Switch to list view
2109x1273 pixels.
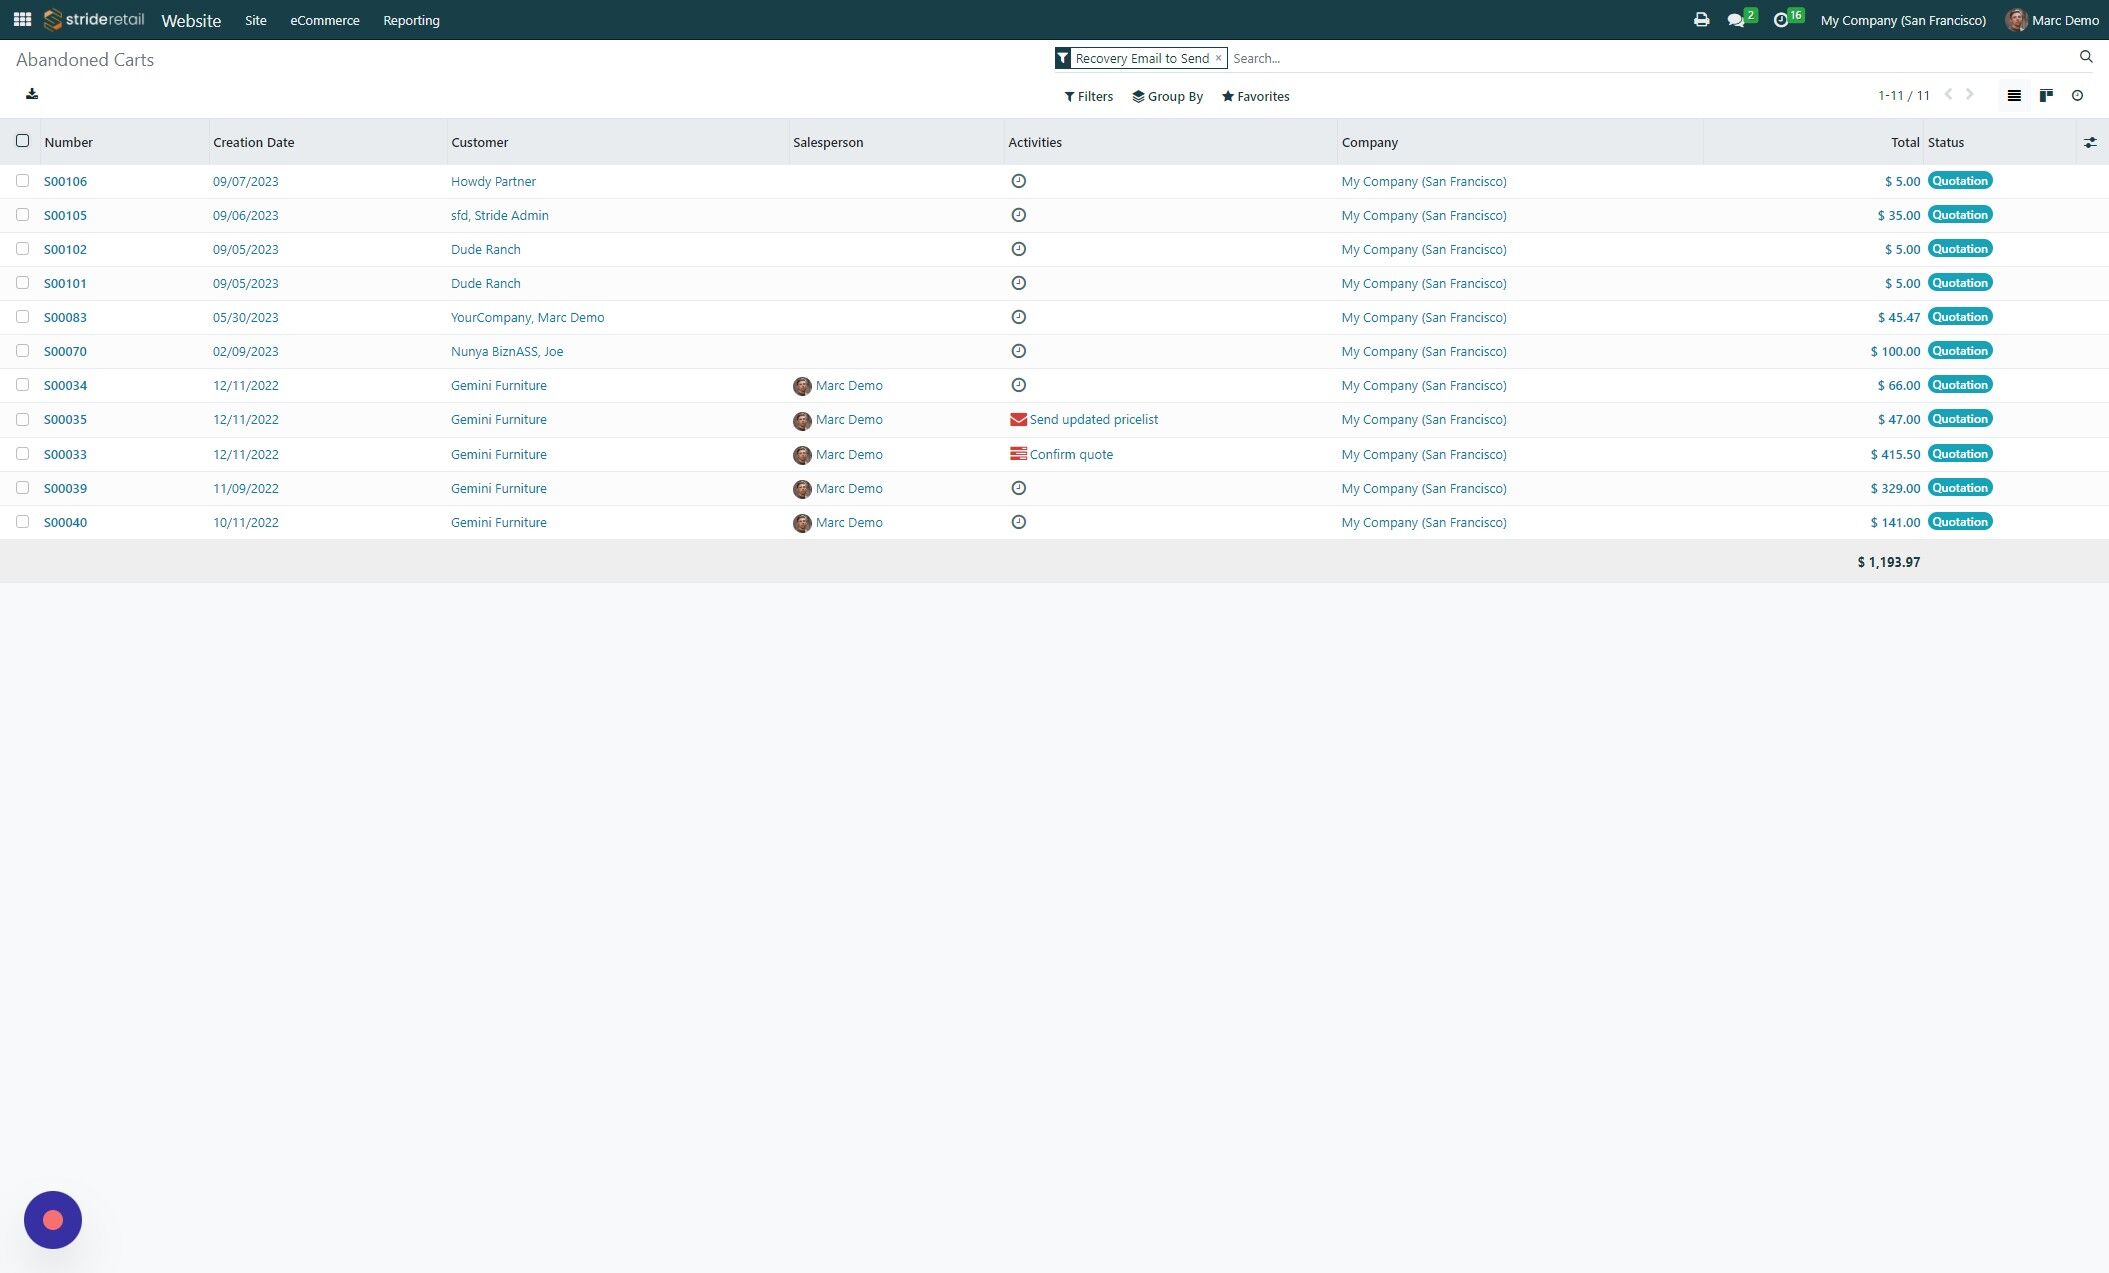2014,96
